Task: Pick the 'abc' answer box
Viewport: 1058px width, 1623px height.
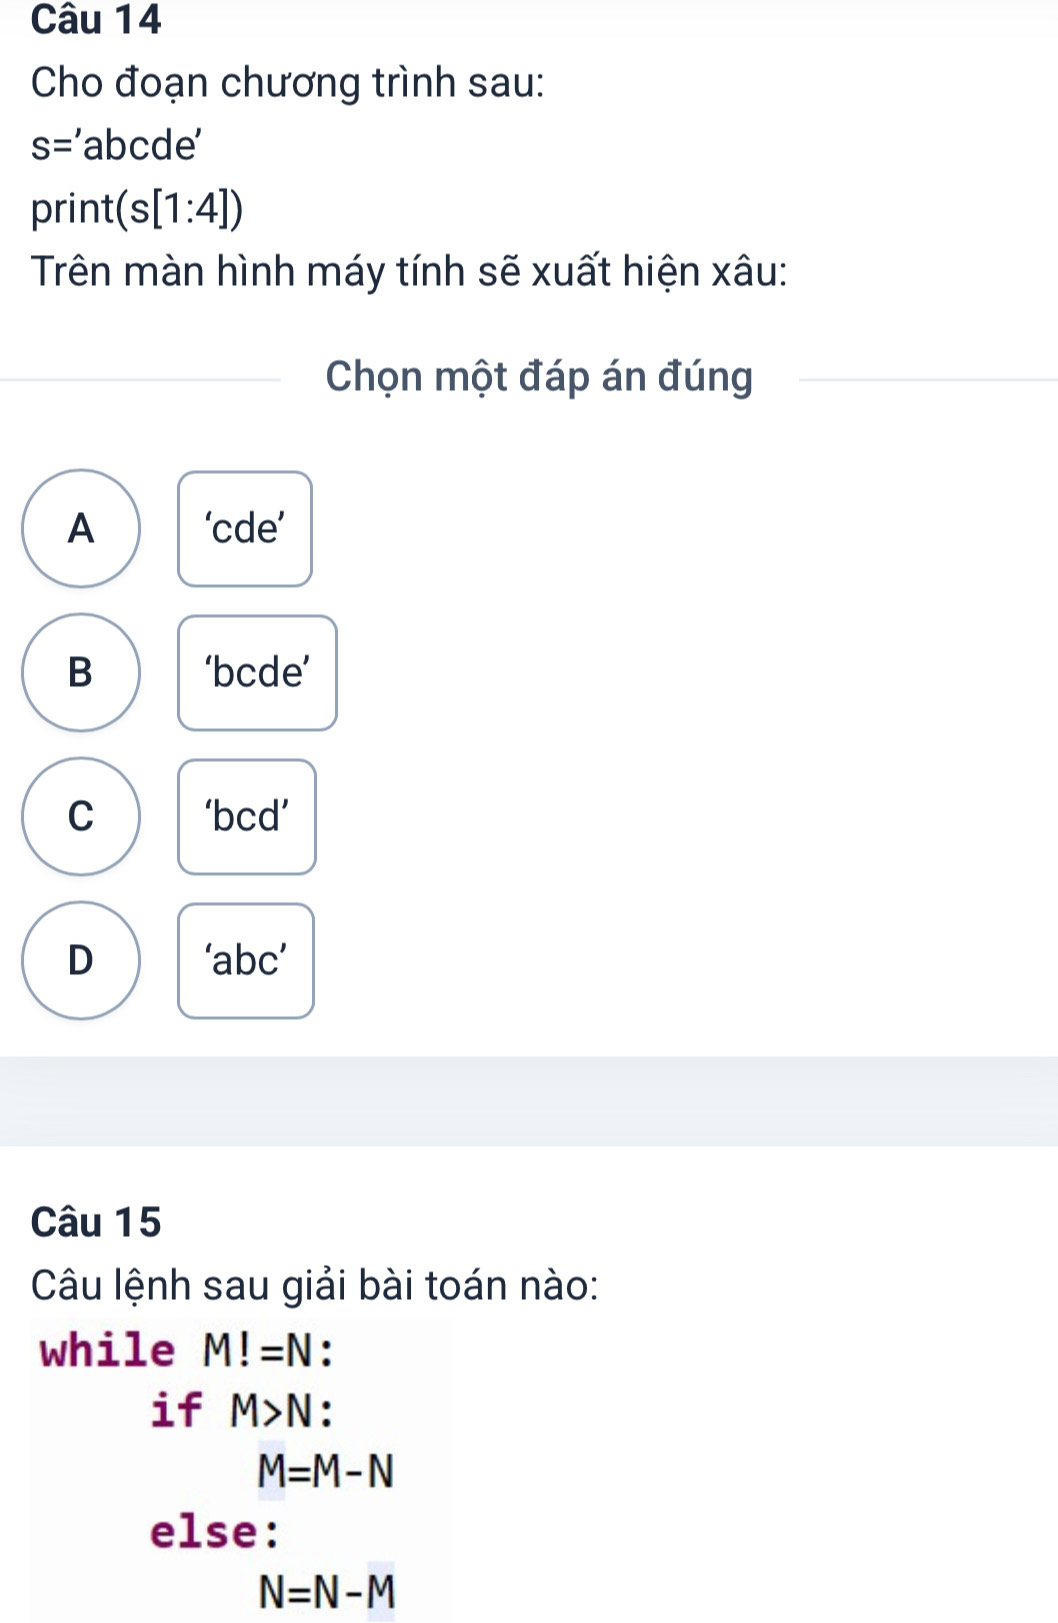Action: point(246,960)
